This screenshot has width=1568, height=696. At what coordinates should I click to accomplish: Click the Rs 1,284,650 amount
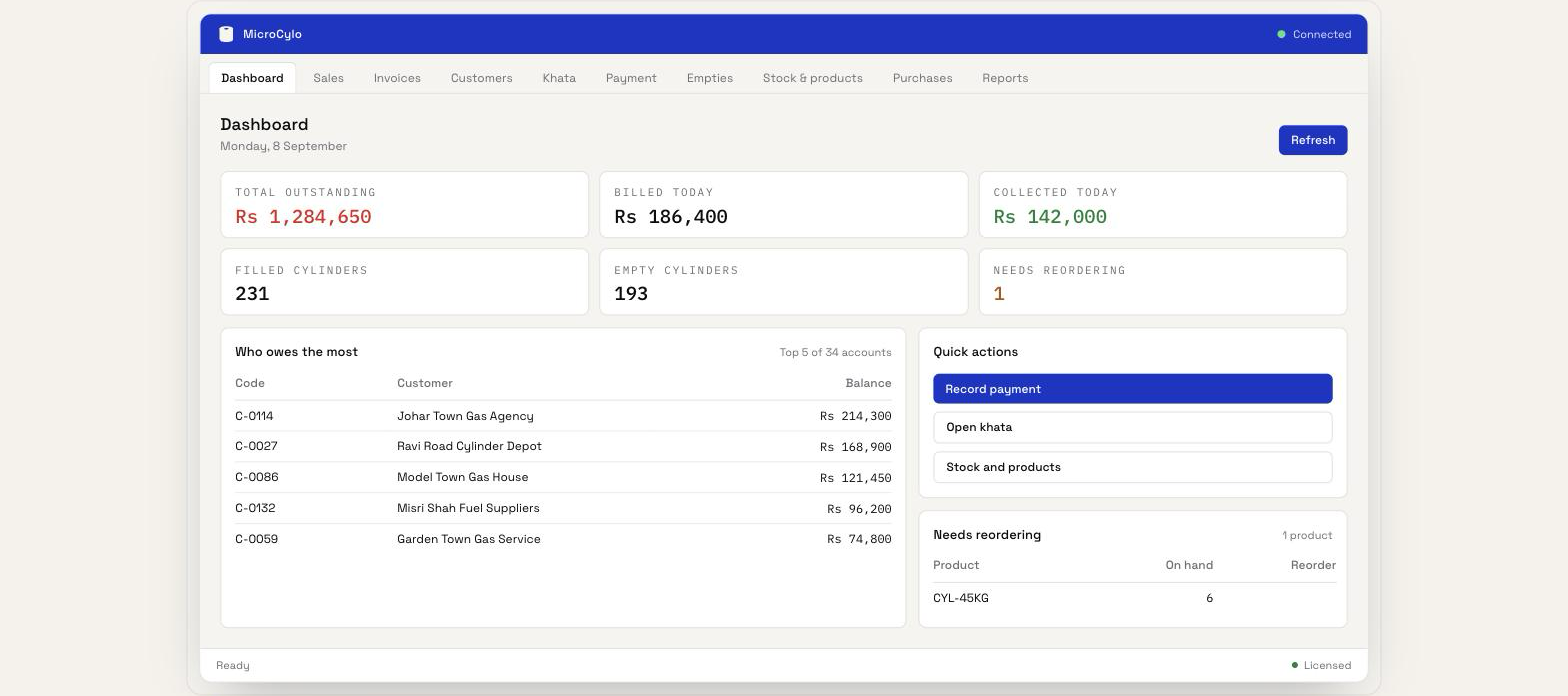(303, 217)
